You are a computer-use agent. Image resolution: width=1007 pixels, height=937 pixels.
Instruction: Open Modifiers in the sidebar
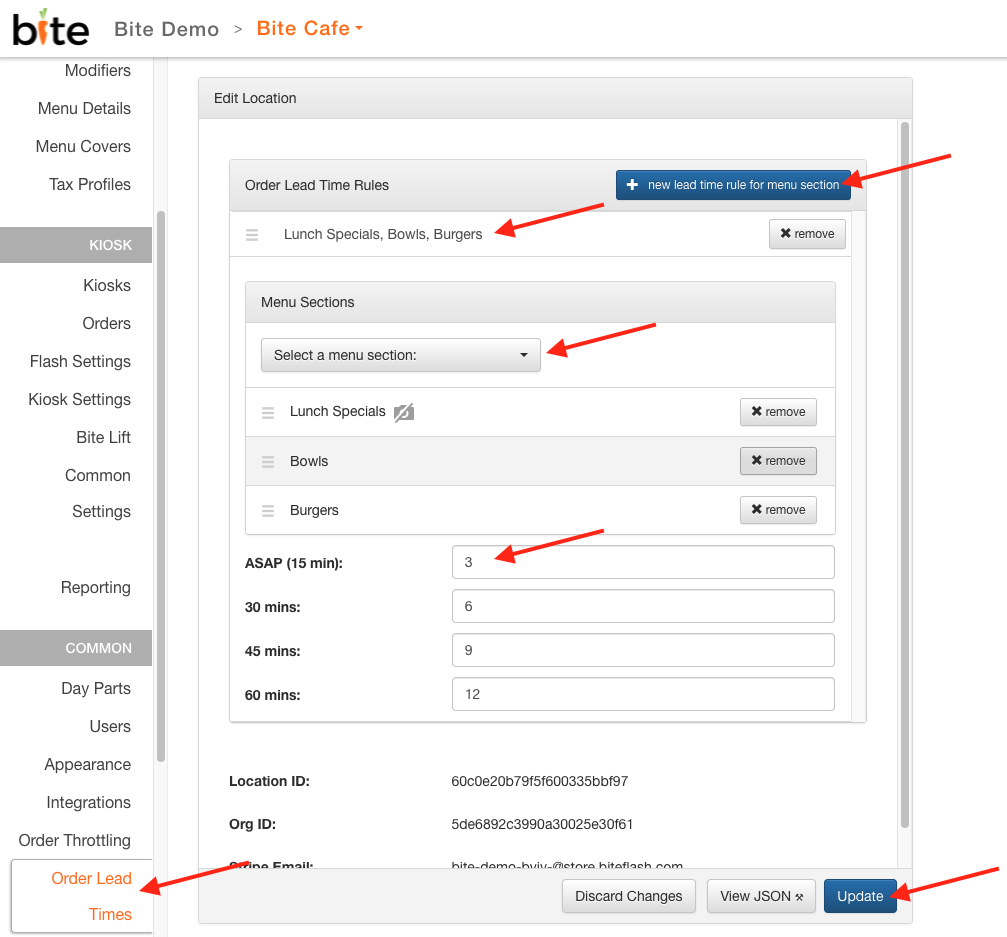click(x=98, y=70)
